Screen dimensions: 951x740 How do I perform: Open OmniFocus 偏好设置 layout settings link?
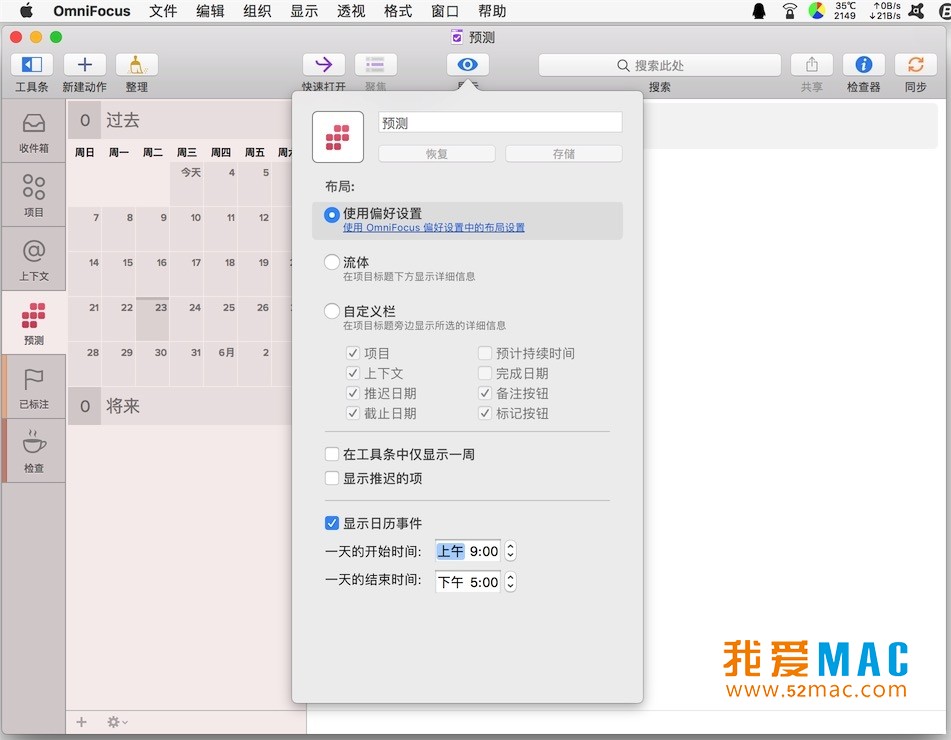click(434, 227)
